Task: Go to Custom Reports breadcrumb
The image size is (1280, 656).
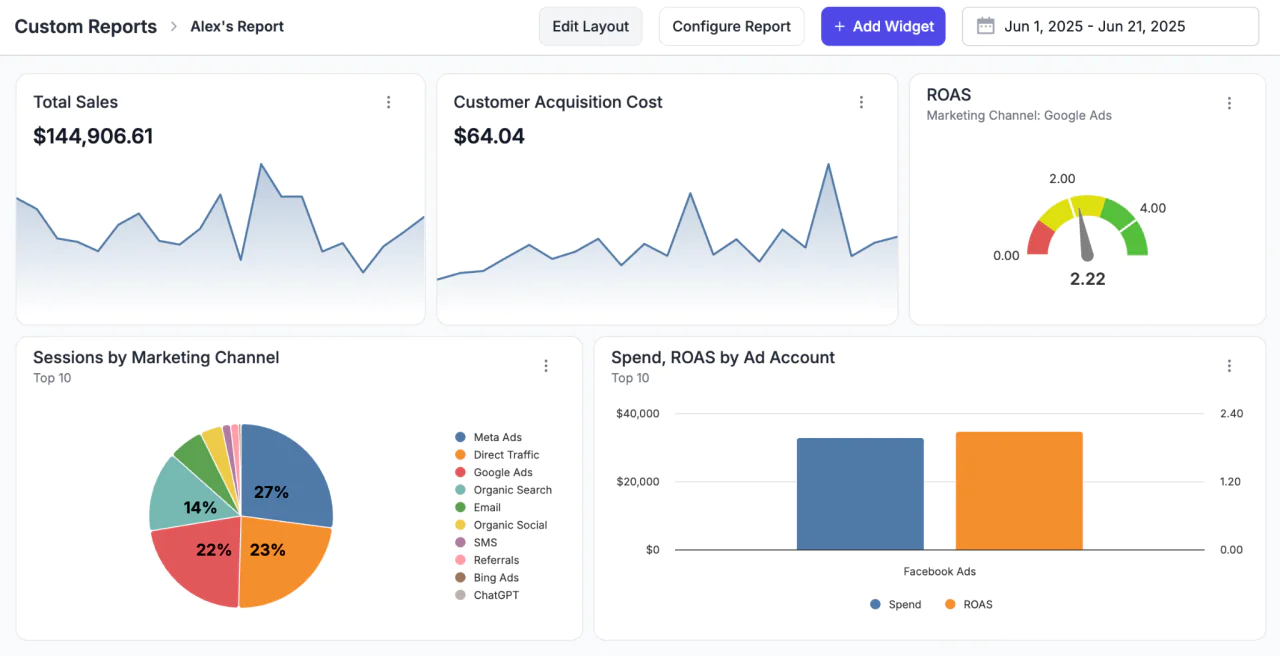Action: (85, 27)
